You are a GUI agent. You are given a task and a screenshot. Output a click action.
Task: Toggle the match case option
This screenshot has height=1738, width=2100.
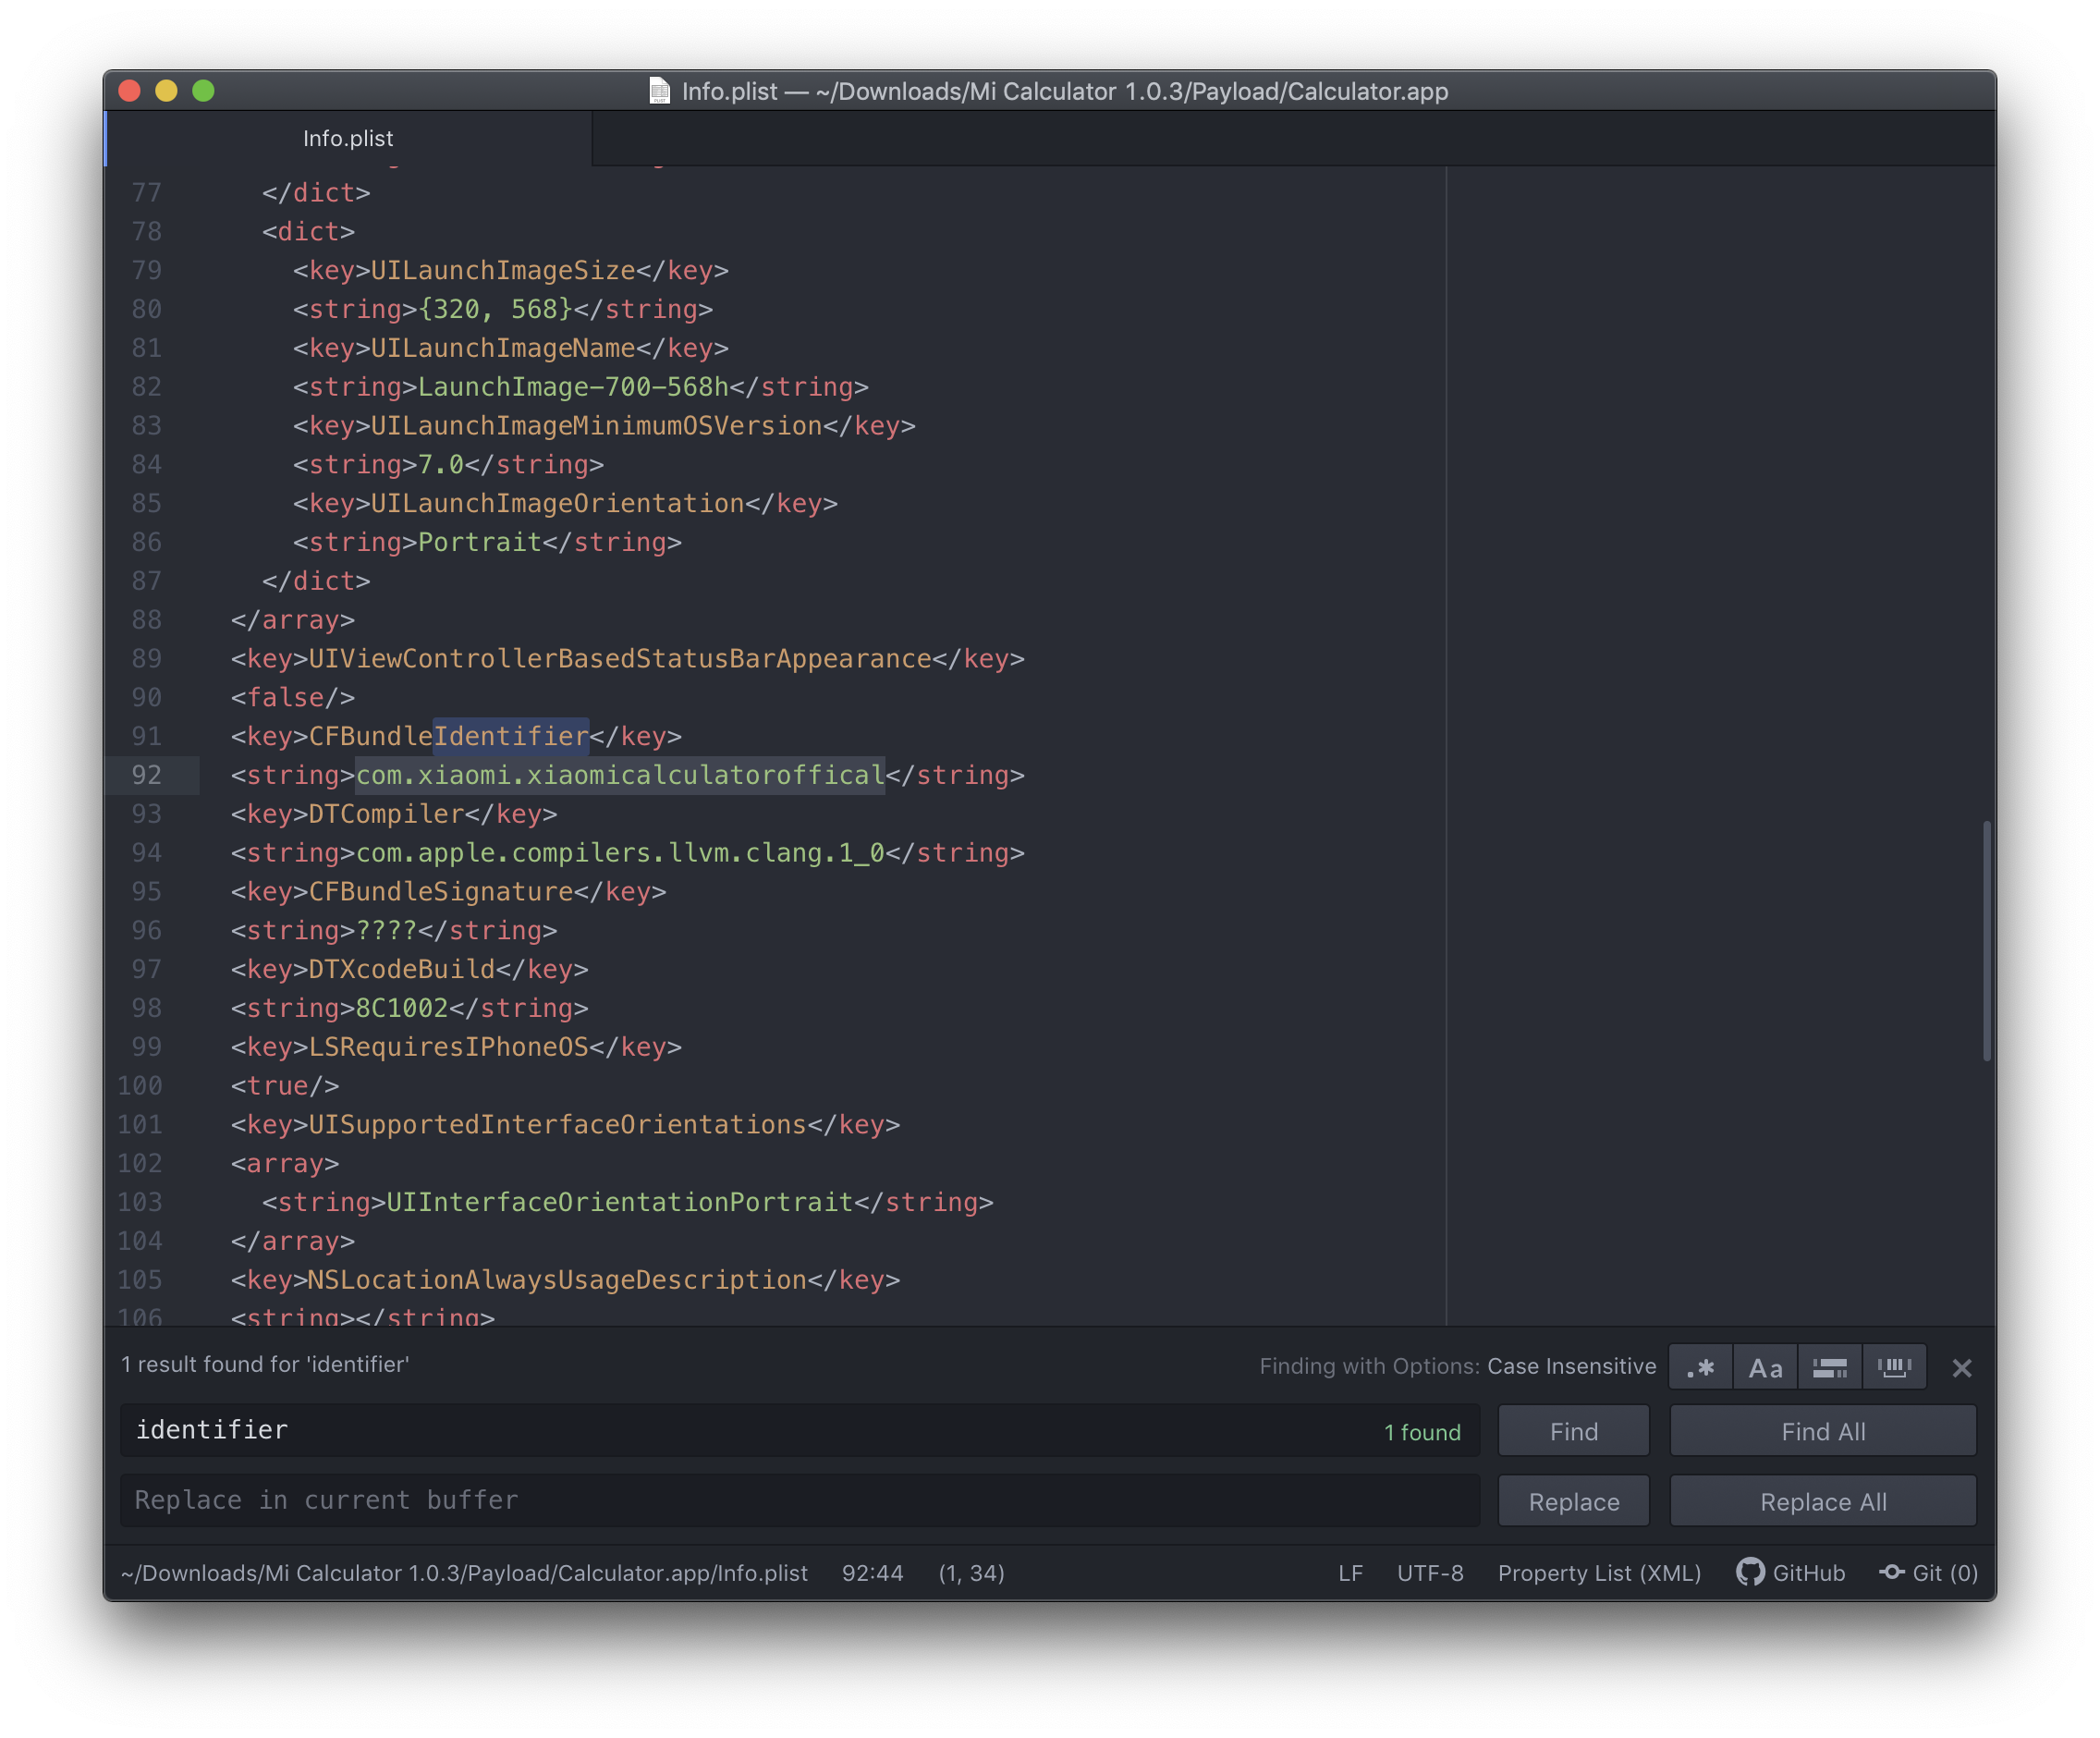[x=1765, y=1367]
